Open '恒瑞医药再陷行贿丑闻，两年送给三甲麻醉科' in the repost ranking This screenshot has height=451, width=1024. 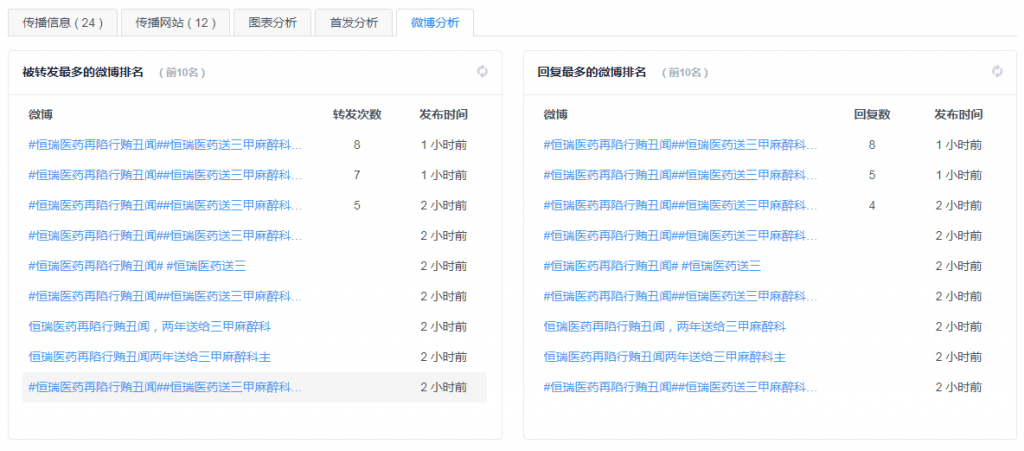point(150,327)
